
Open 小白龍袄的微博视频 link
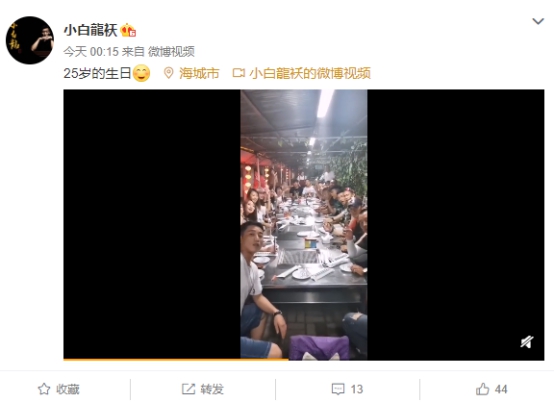(x=310, y=73)
